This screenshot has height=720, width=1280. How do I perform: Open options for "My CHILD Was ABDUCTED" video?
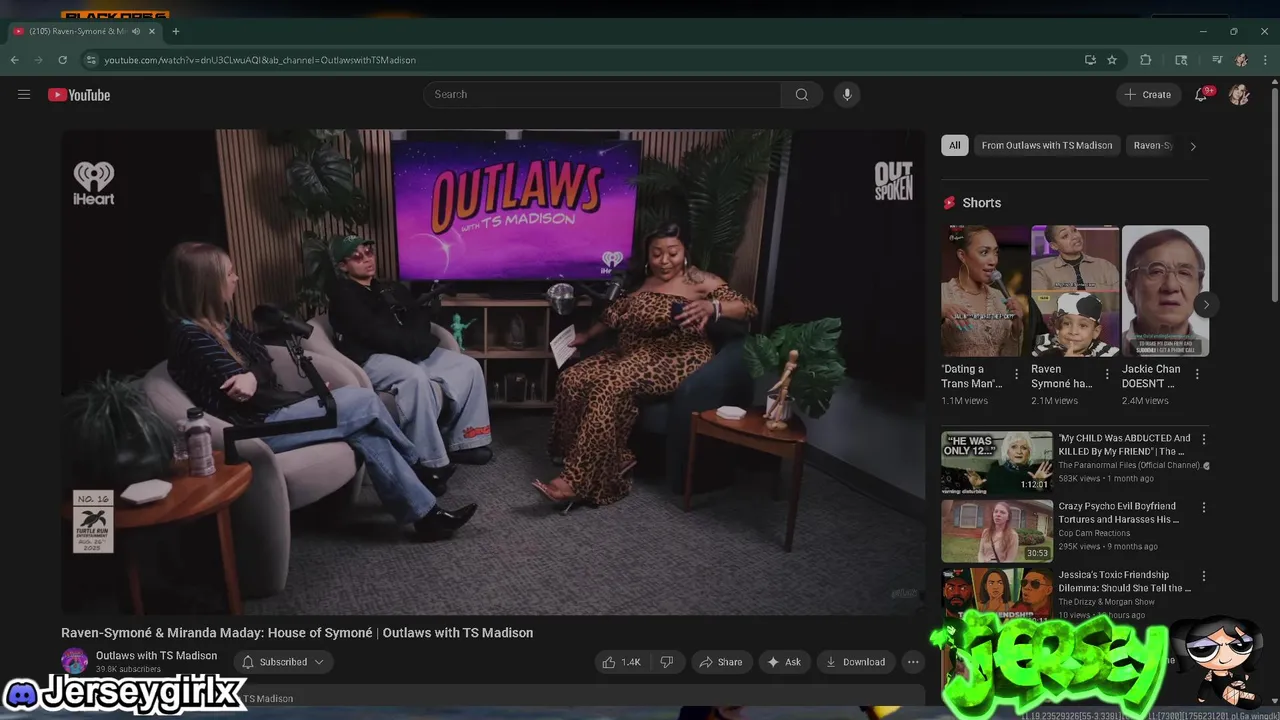point(1204,439)
